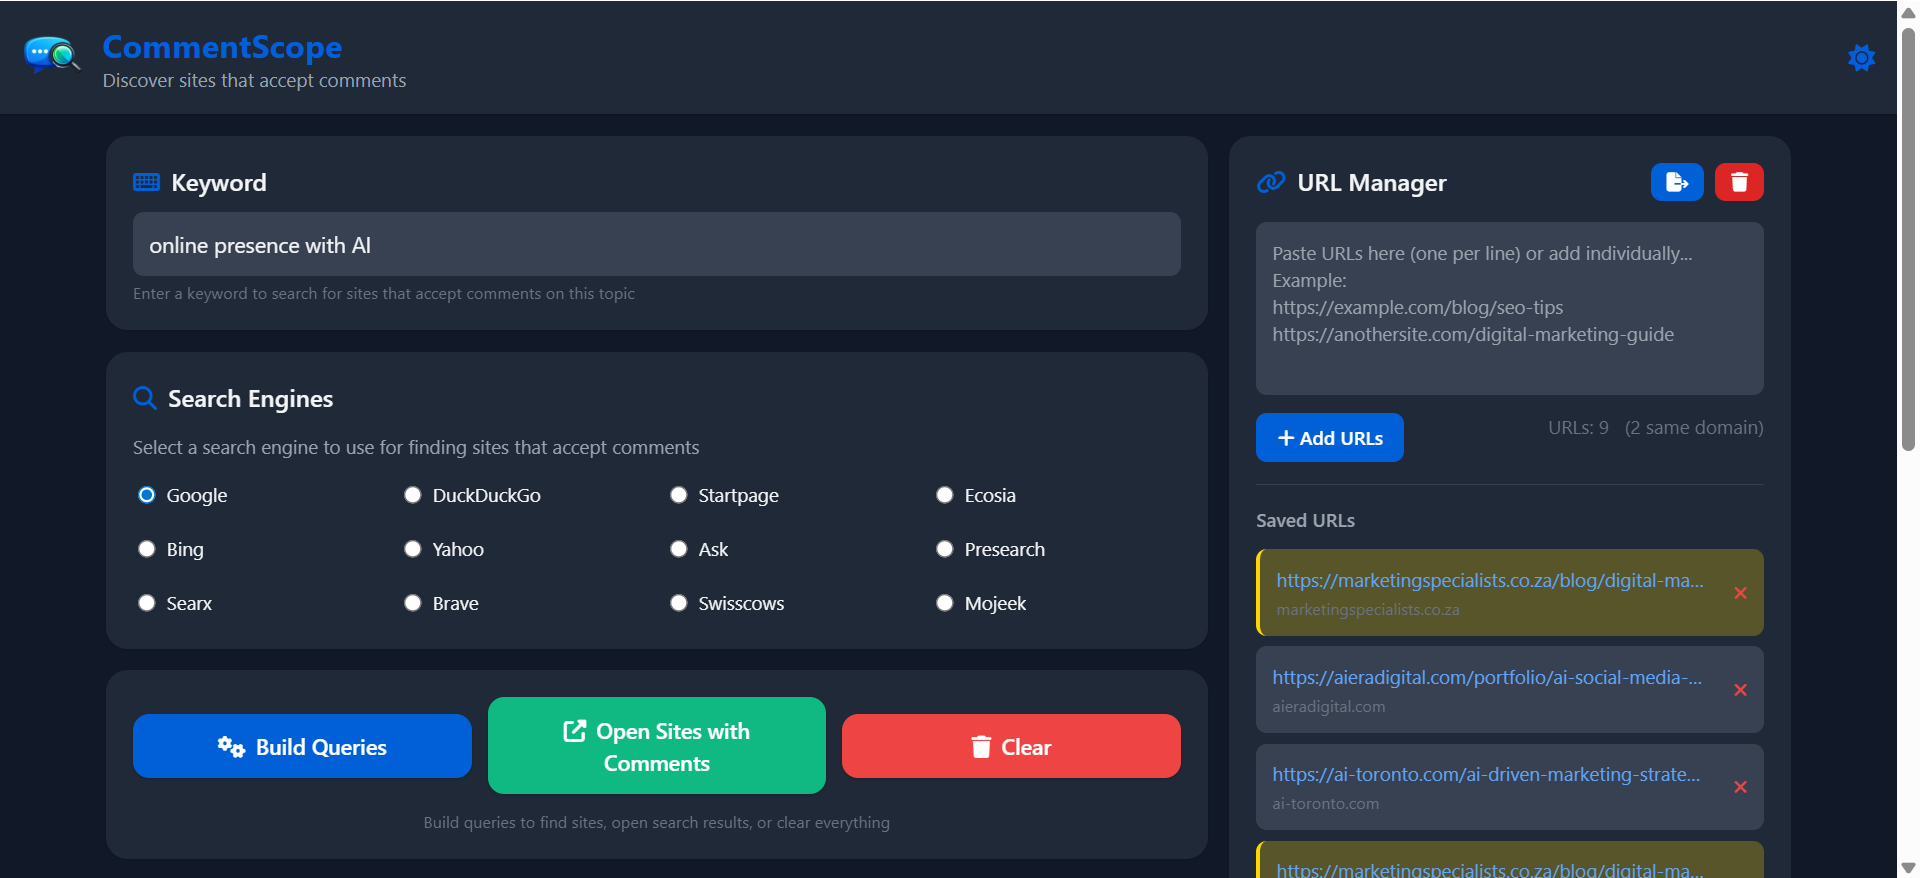Select the Ecosia radio option

[945, 495]
